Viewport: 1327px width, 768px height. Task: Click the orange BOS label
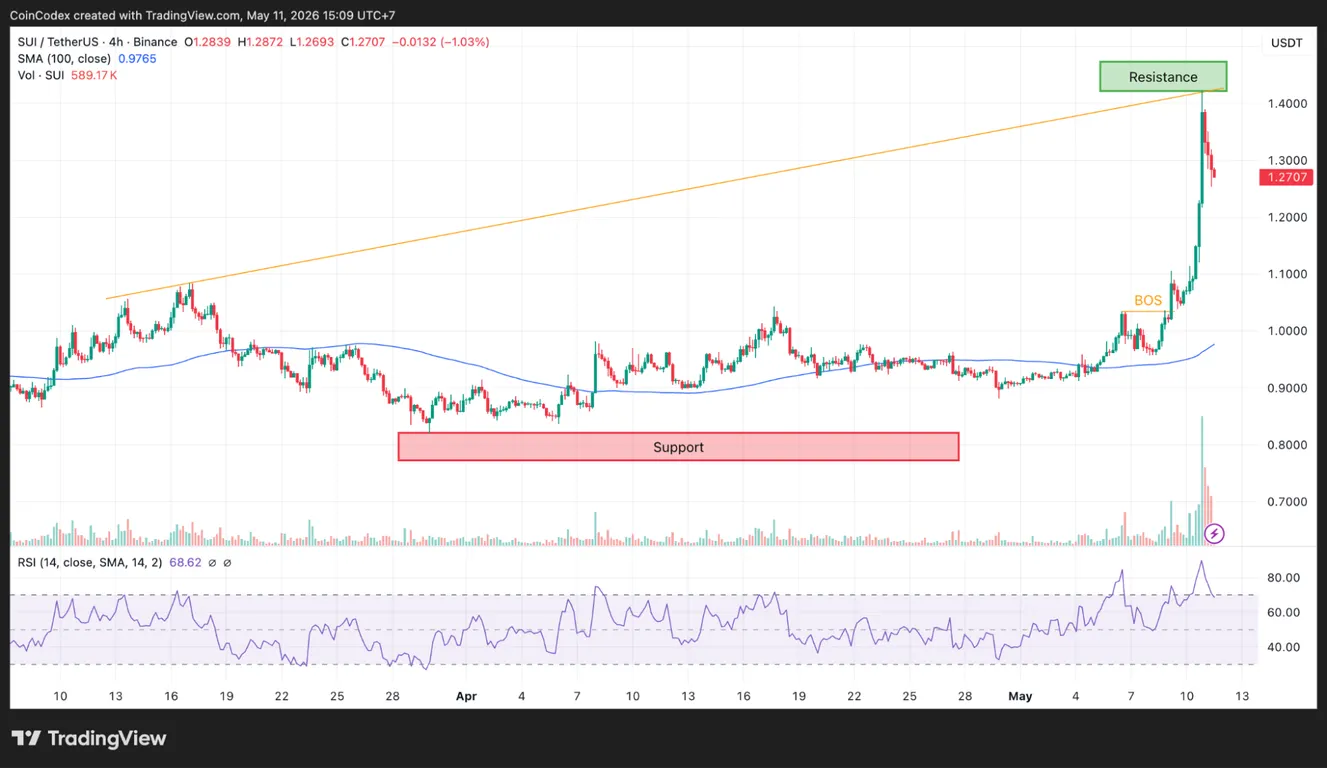(1148, 300)
